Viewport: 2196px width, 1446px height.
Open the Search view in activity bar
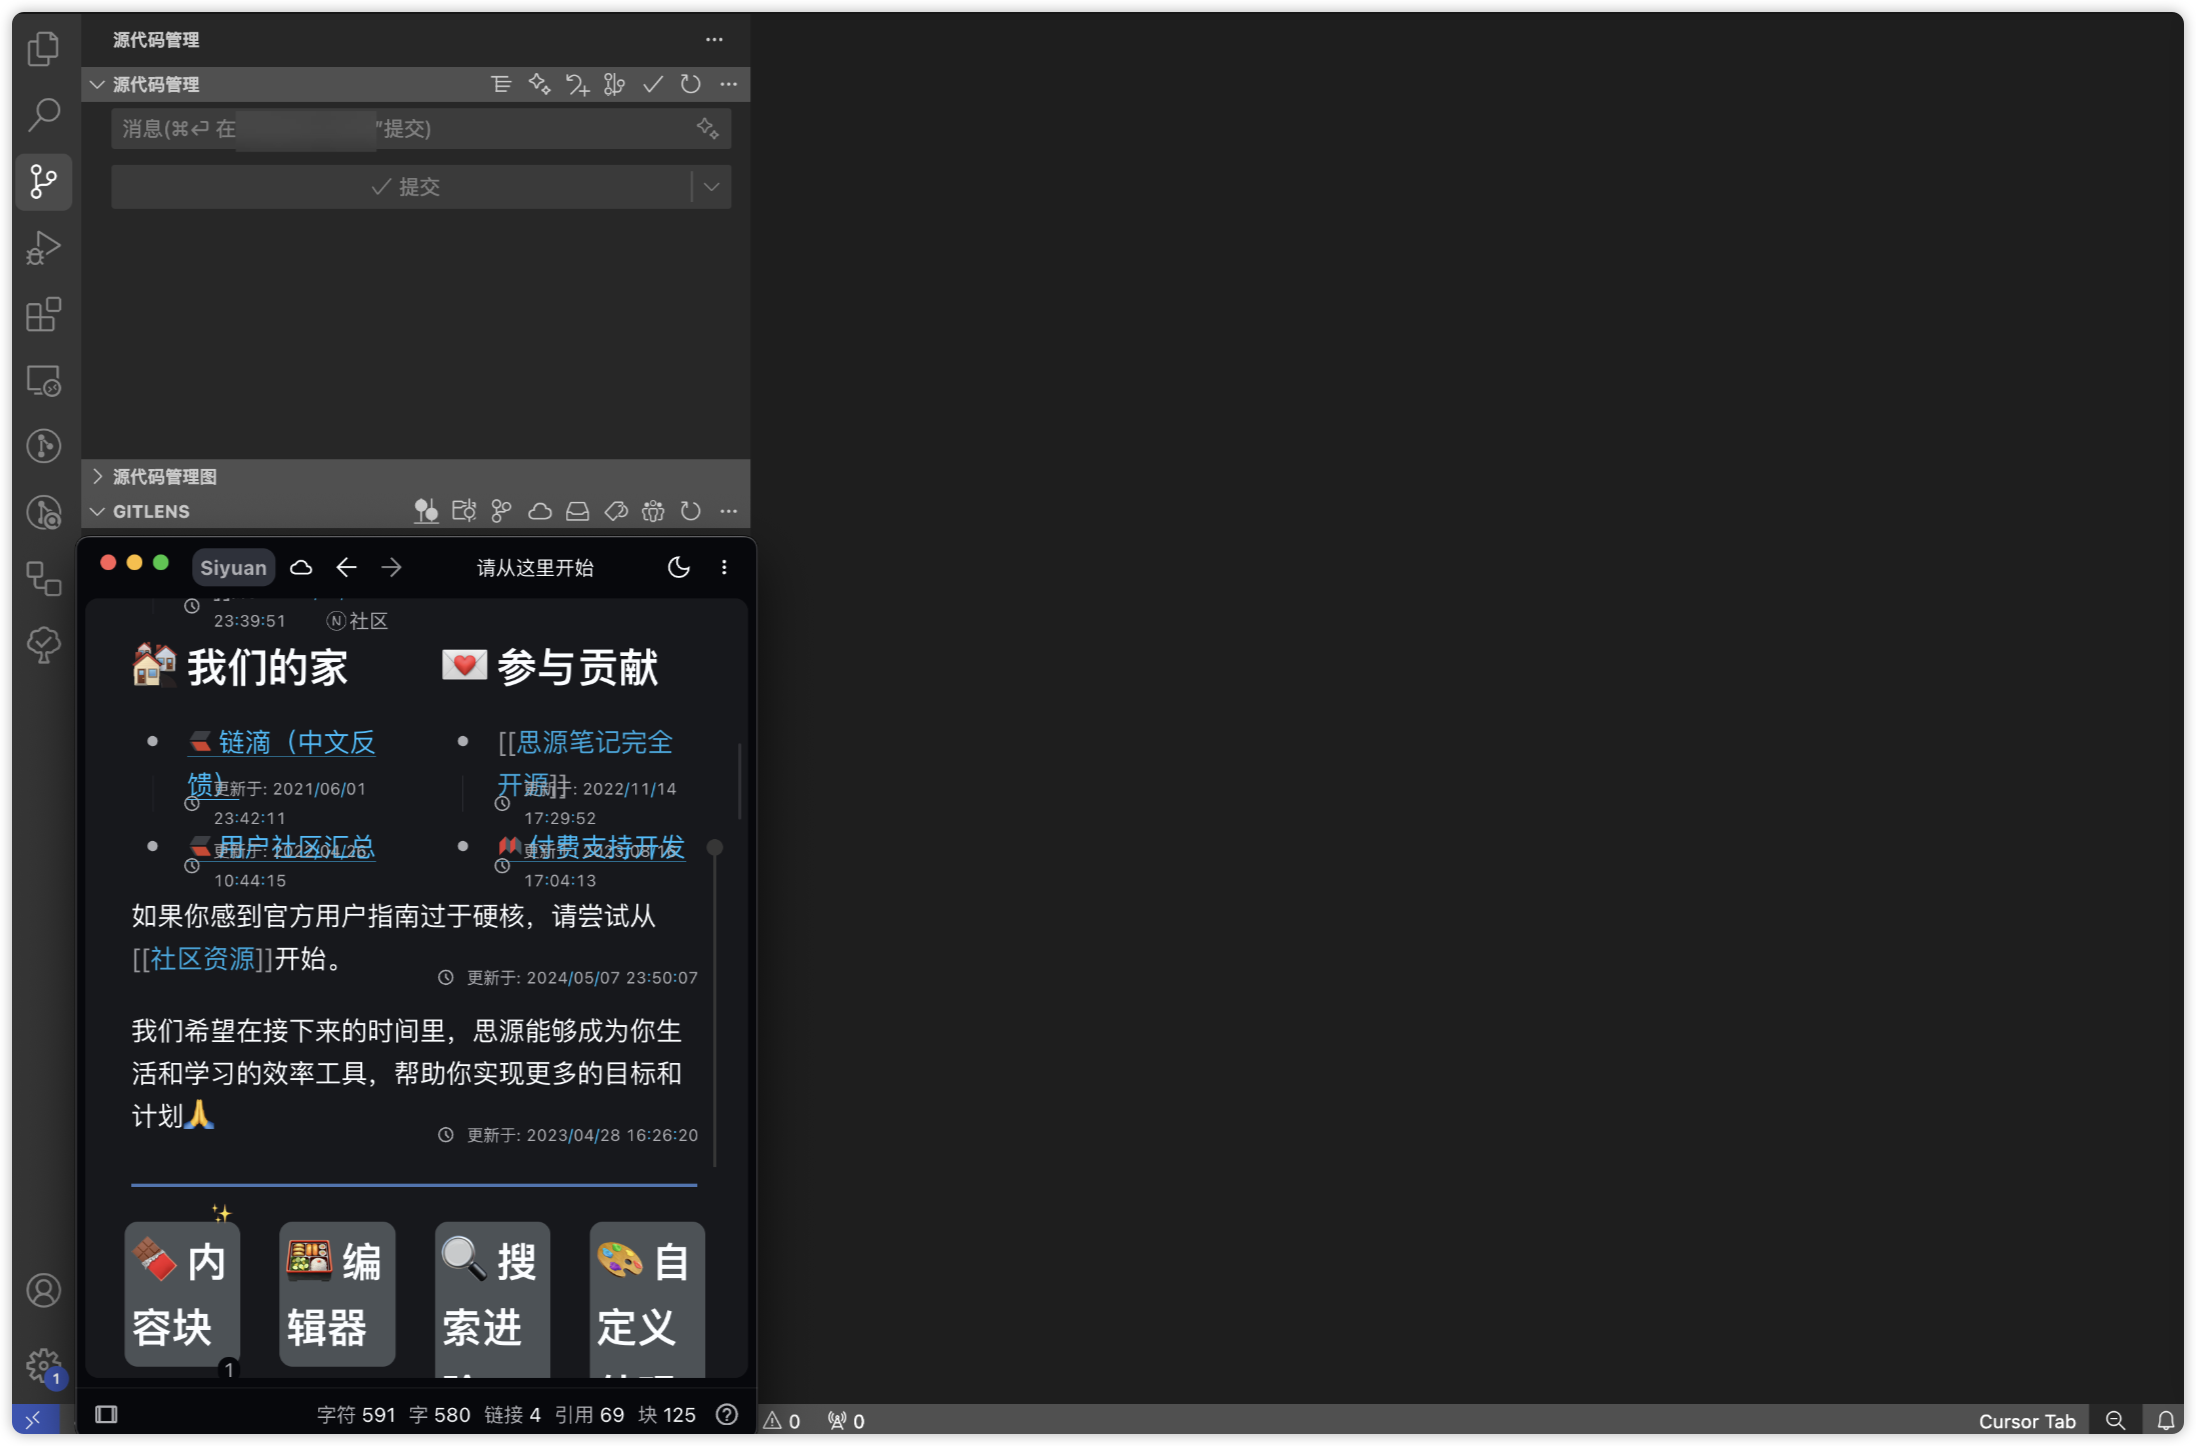43,114
